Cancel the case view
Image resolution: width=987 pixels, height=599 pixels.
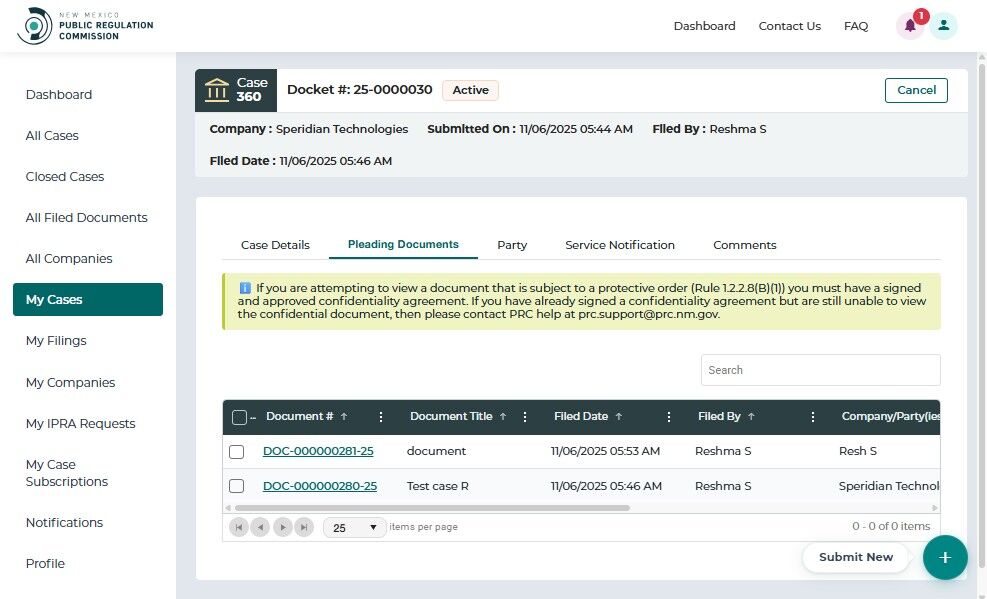pyautogui.click(x=916, y=90)
